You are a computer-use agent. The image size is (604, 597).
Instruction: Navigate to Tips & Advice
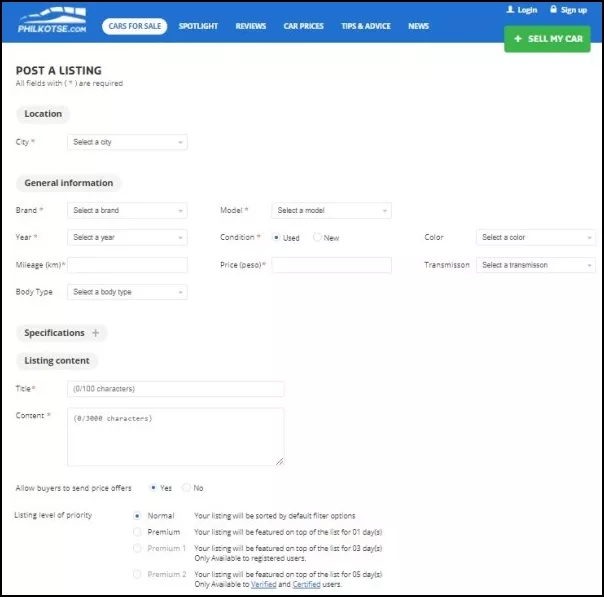[366, 26]
